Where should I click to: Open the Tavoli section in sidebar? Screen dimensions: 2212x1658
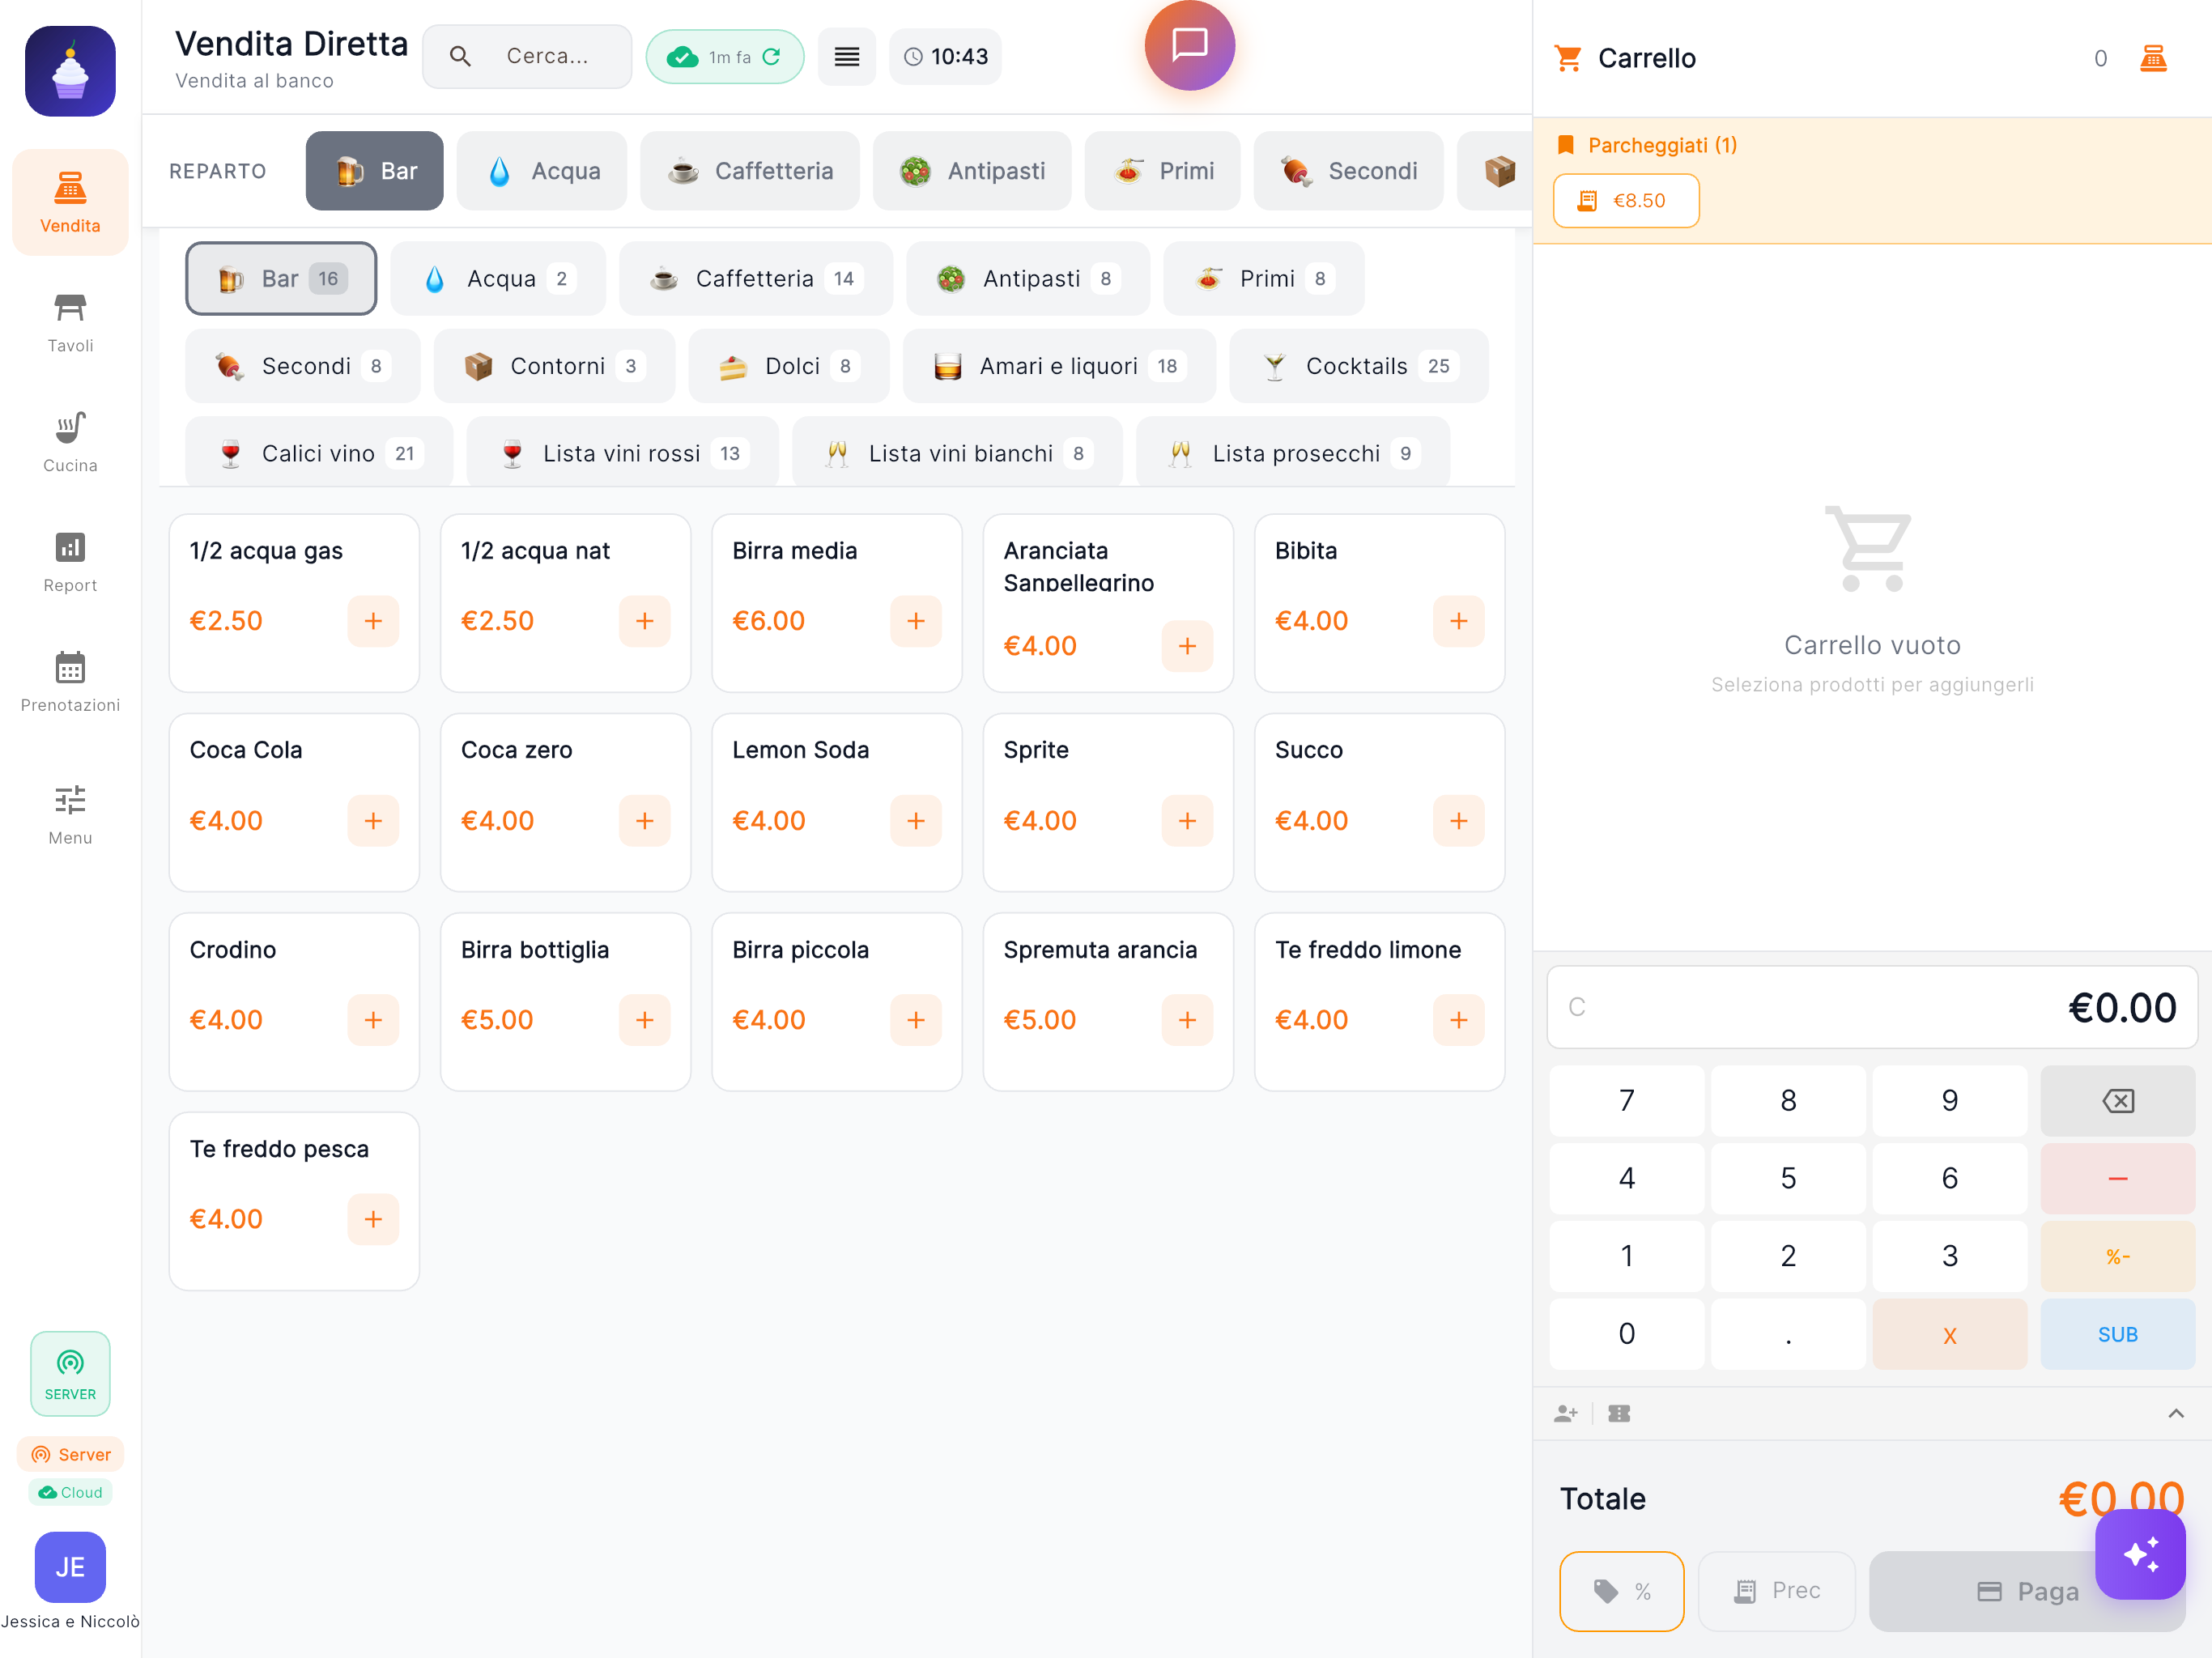point(70,322)
